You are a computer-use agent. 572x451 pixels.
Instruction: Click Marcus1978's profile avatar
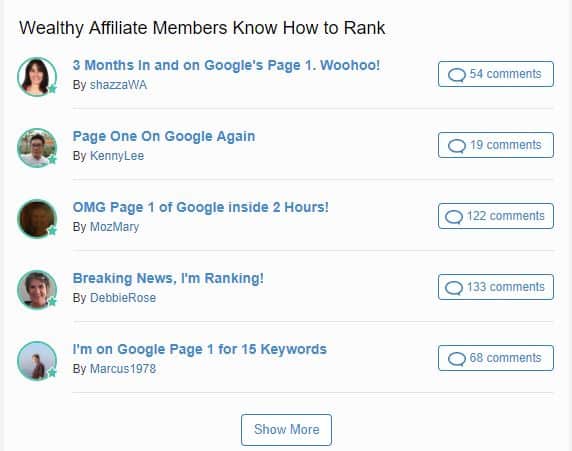tap(37, 361)
